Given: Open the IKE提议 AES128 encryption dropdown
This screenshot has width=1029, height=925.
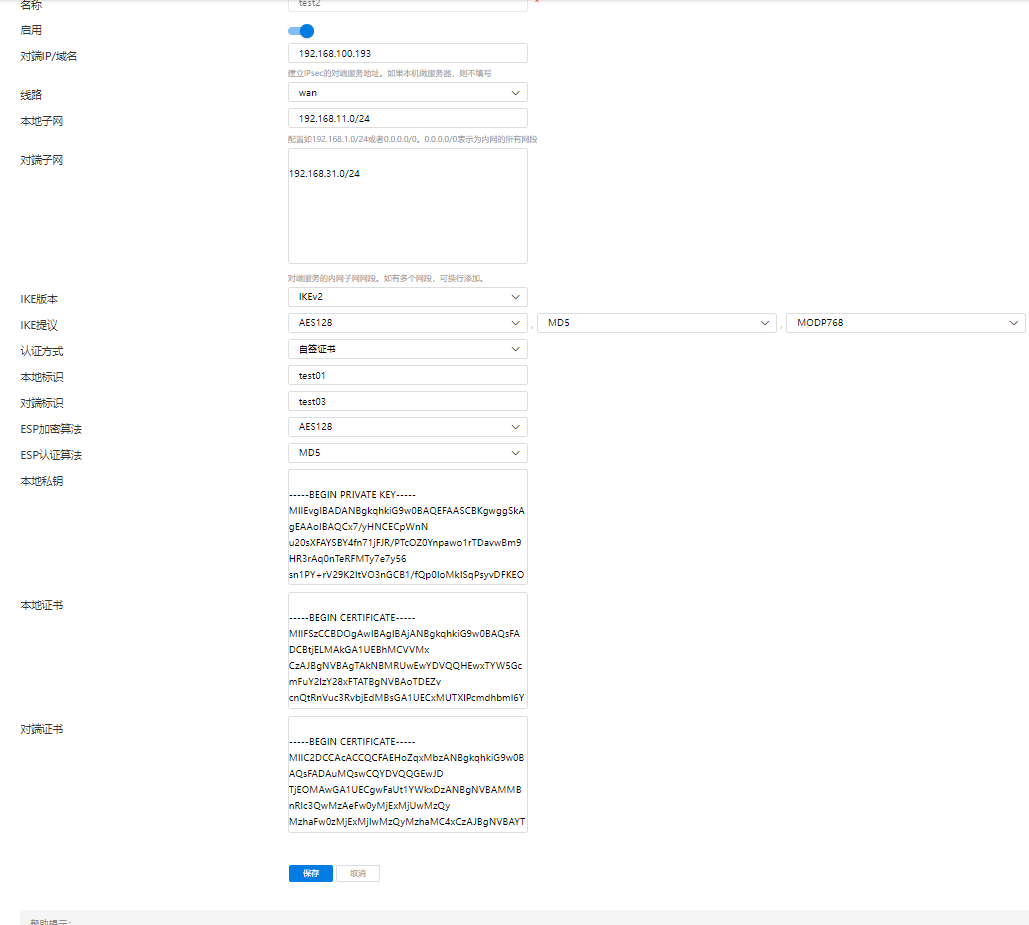Looking at the screenshot, I should 407,323.
